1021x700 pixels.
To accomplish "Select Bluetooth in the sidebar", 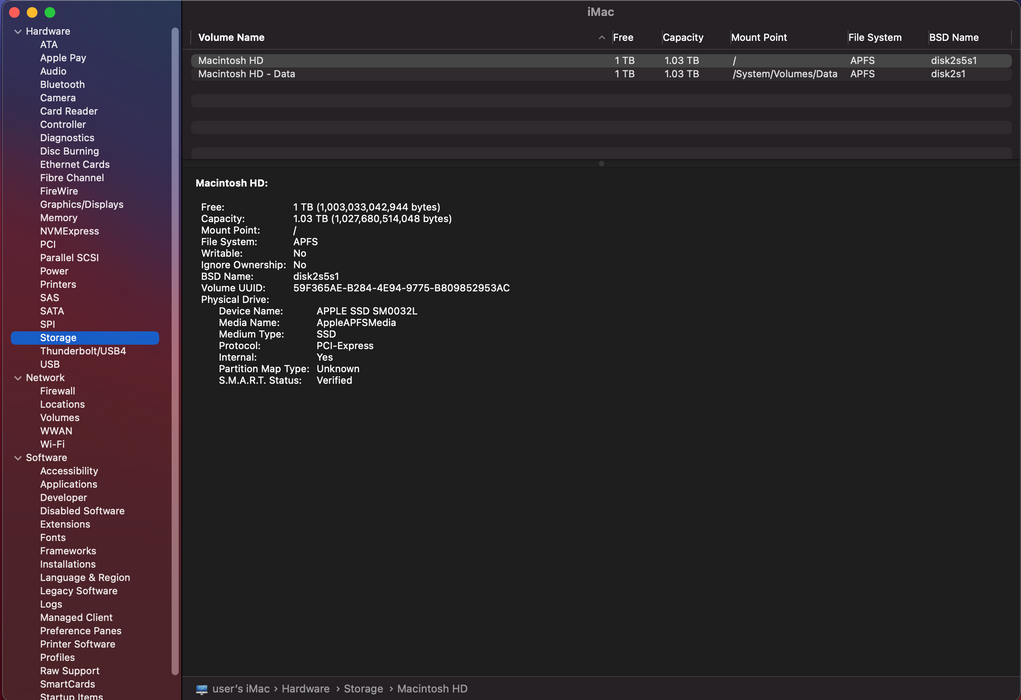I will (62, 85).
